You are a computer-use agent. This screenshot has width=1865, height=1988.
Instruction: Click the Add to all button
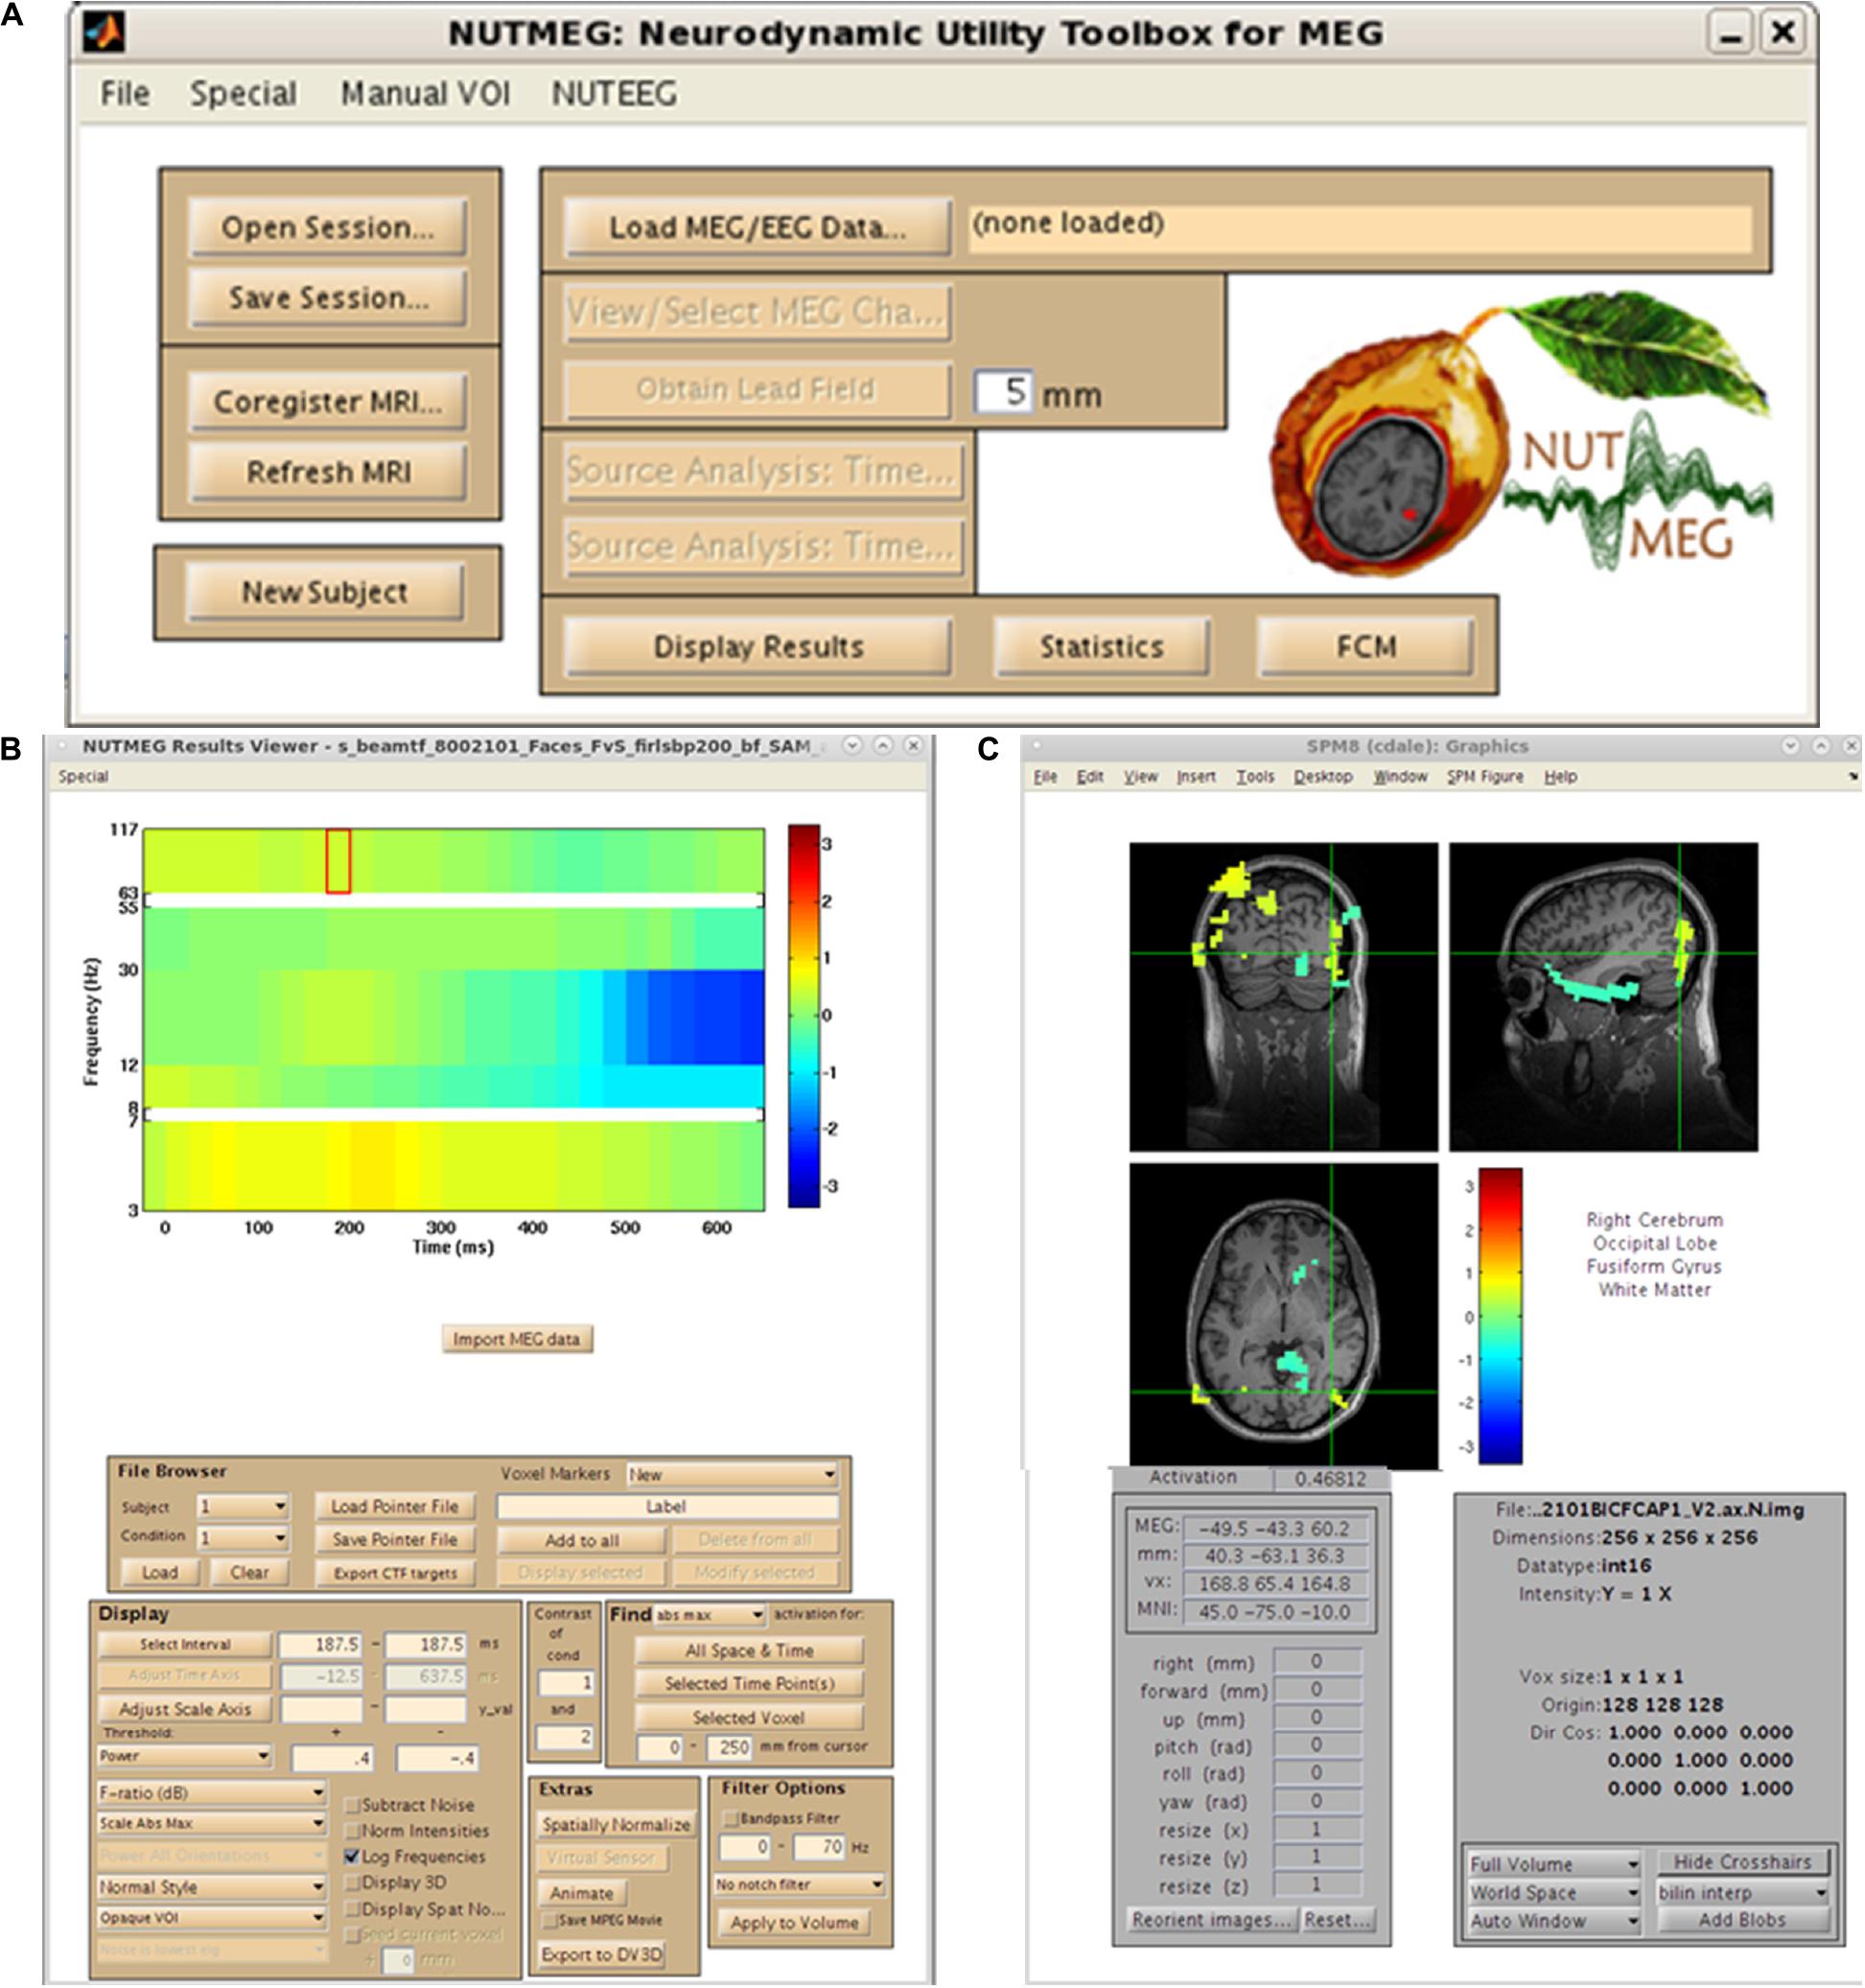click(582, 1541)
